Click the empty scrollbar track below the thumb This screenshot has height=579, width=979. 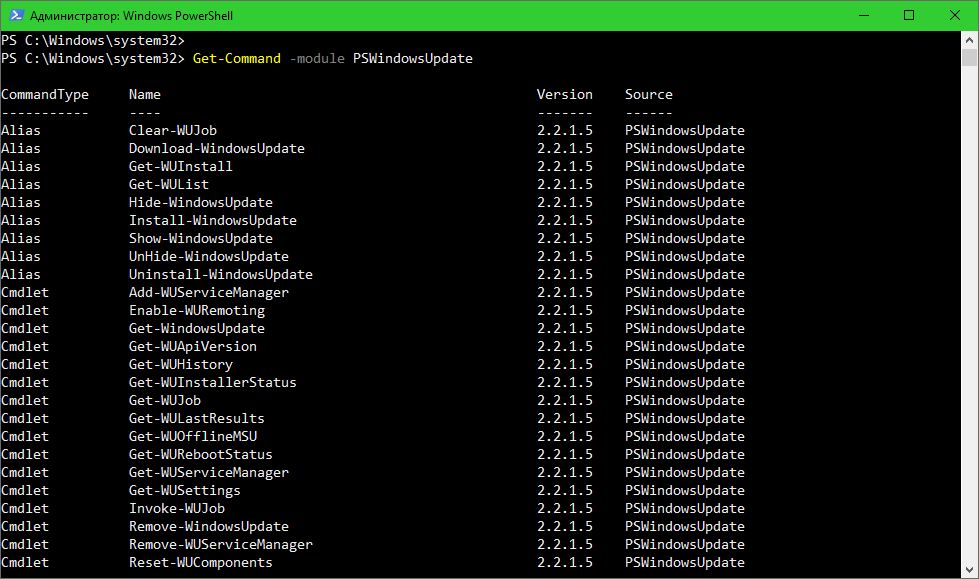[969, 300]
